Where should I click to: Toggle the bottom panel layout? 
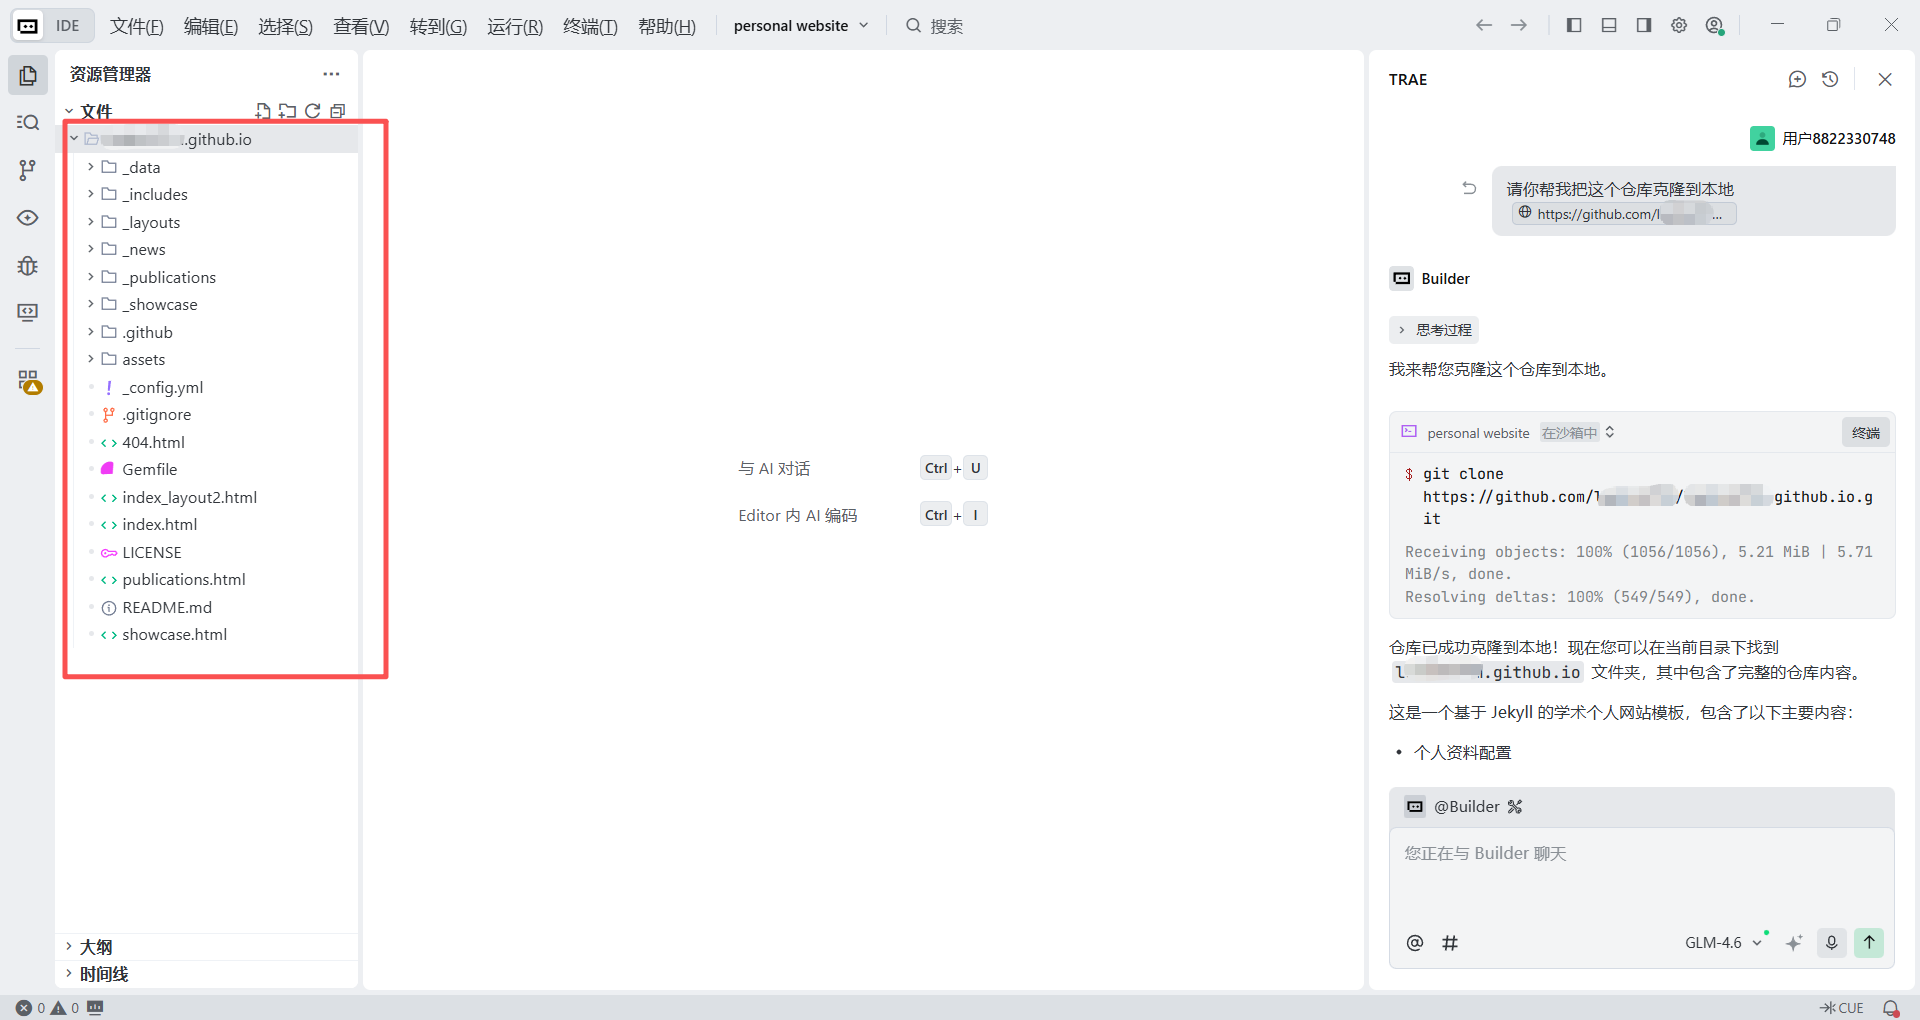pyautogui.click(x=1609, y=25)
